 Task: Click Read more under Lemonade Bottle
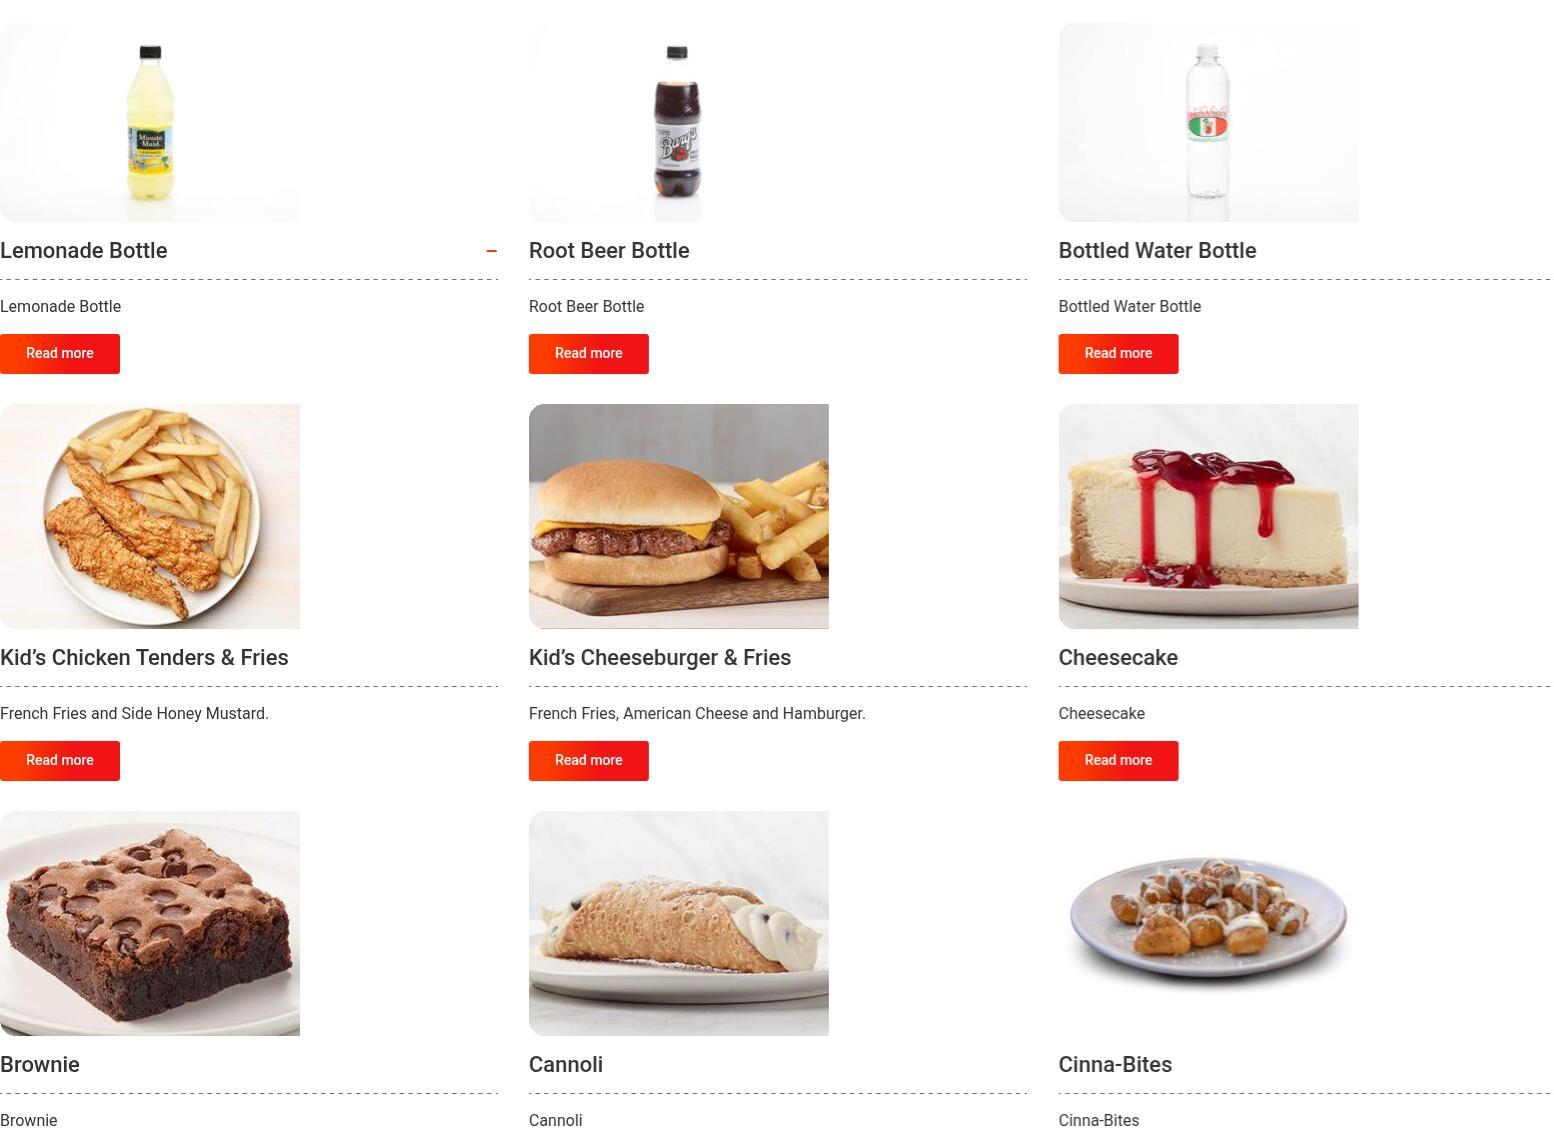60,354
